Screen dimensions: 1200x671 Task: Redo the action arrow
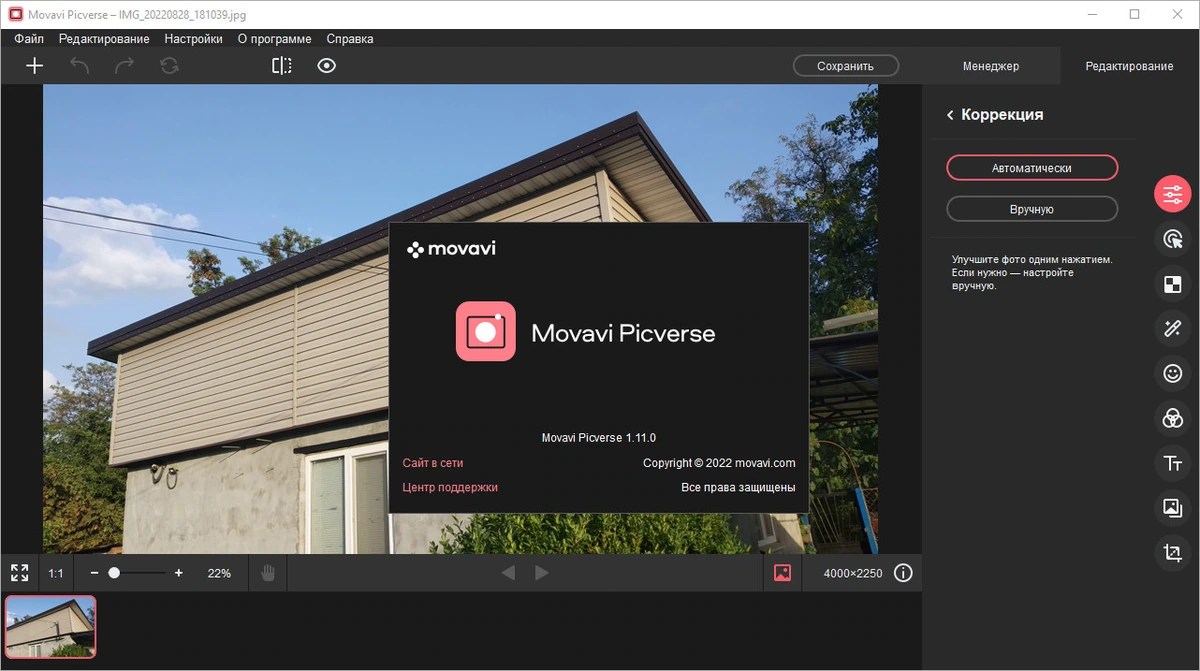[124, 66]
